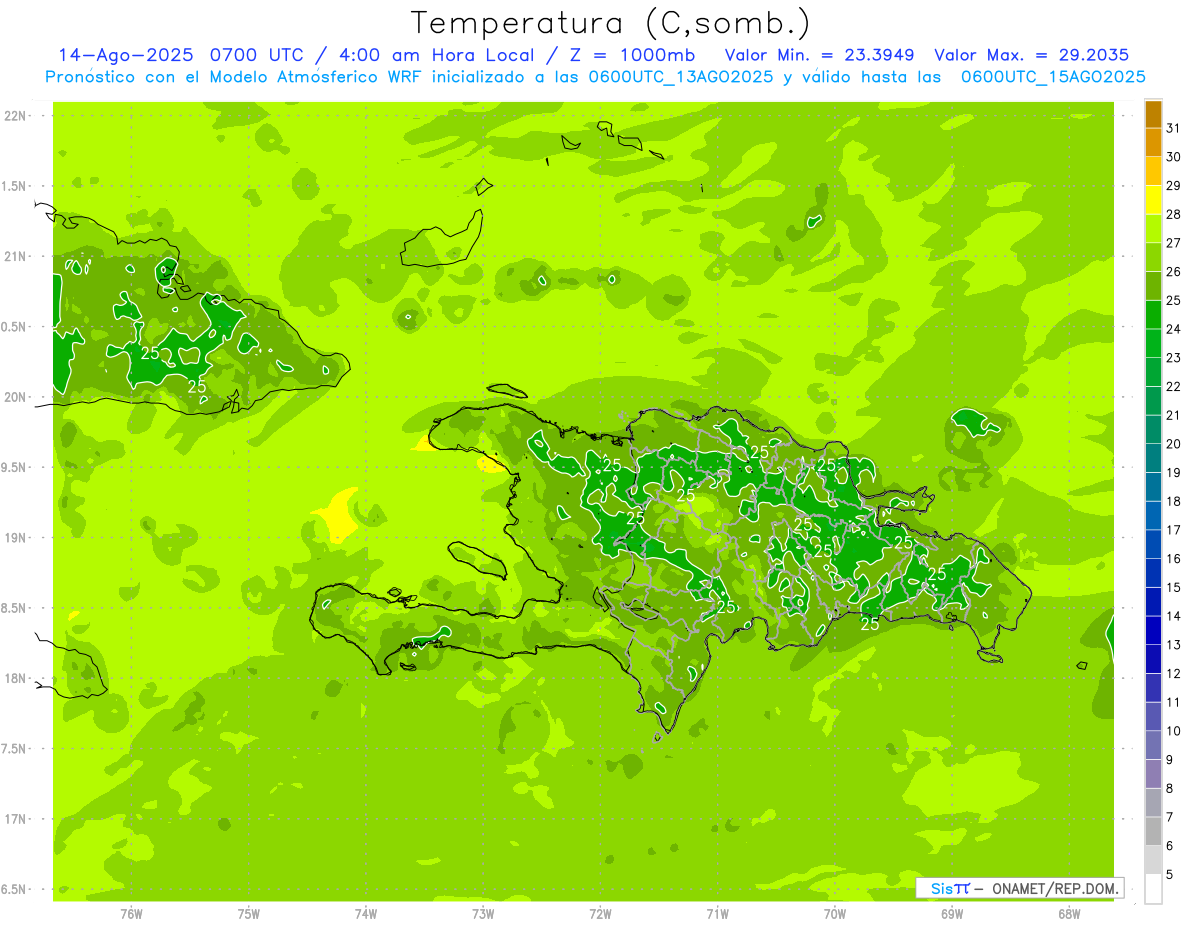Click the '0.5N' latitude axis label
This screenshot has width=1200, height=927.
tap(15, 327)
